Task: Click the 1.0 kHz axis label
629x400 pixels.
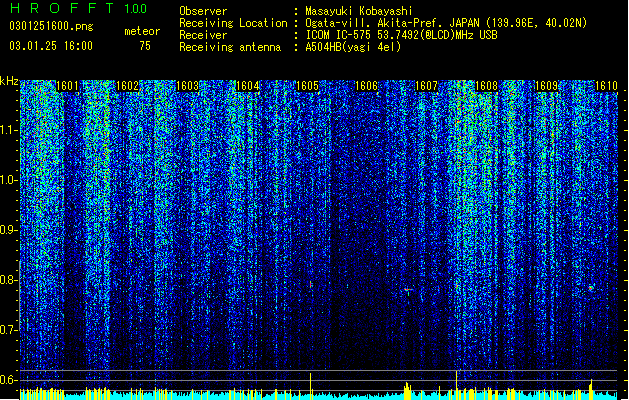Action: pyautogui.click(x=9, y=180)
